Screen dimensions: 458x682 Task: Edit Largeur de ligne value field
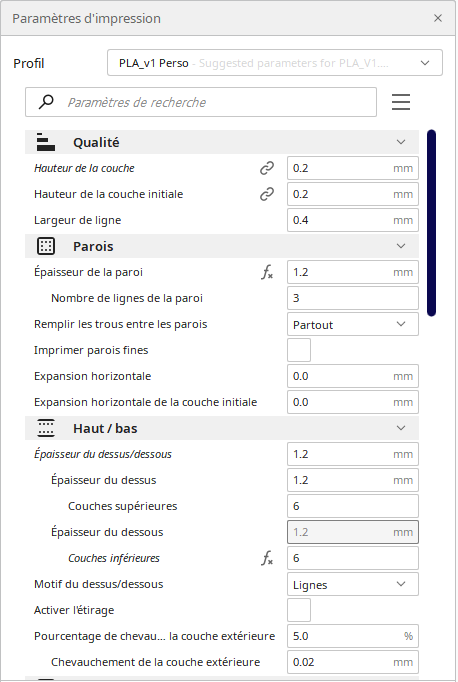(353, 220)
